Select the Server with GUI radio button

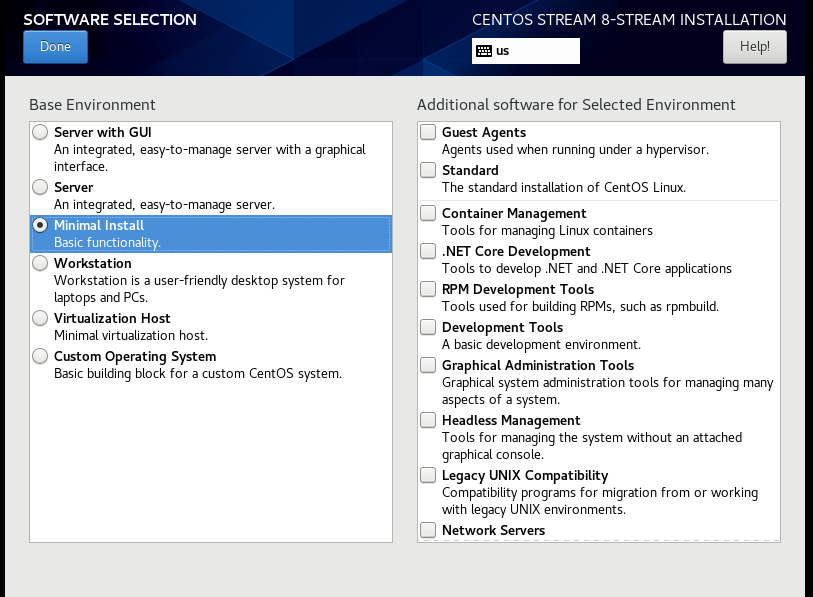pos(40,132)
